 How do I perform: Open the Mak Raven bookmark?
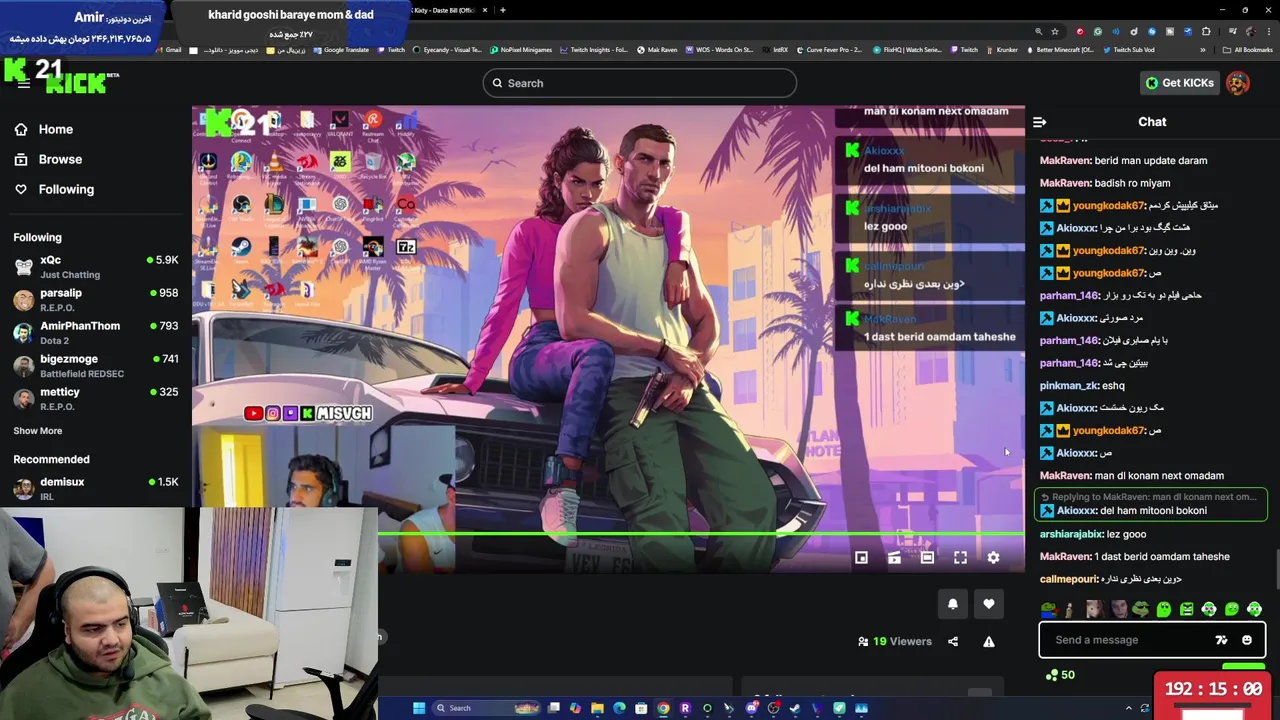click(657, 50)
